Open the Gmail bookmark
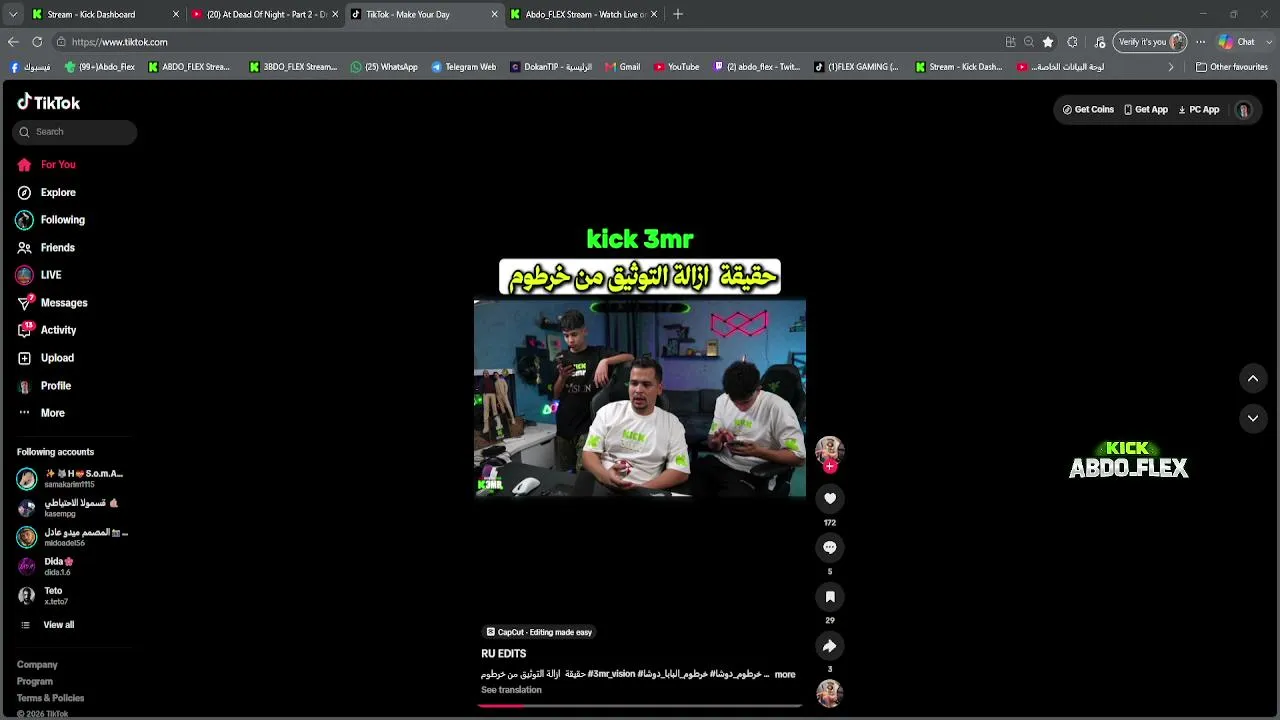The height and width of the screenshot is (720, 1280). [x=622, y=67]
